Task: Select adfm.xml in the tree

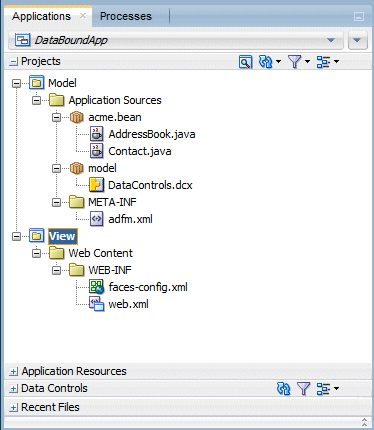Action: [130, 219]
